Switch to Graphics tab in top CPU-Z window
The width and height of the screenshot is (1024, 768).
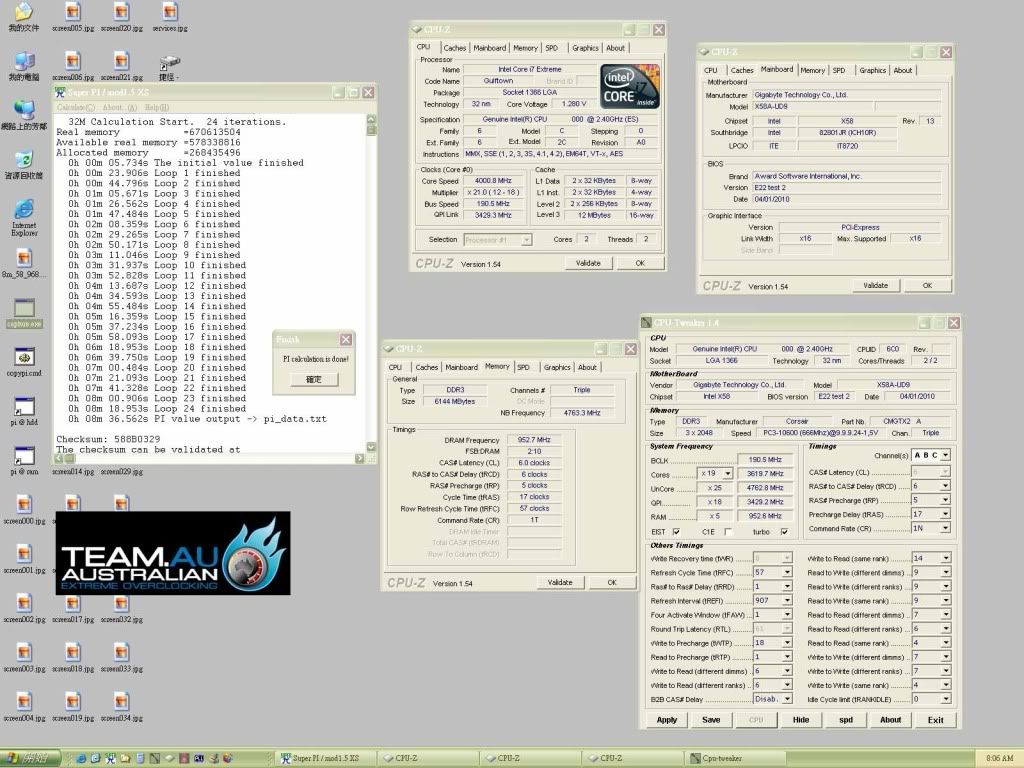coord(585,48)
